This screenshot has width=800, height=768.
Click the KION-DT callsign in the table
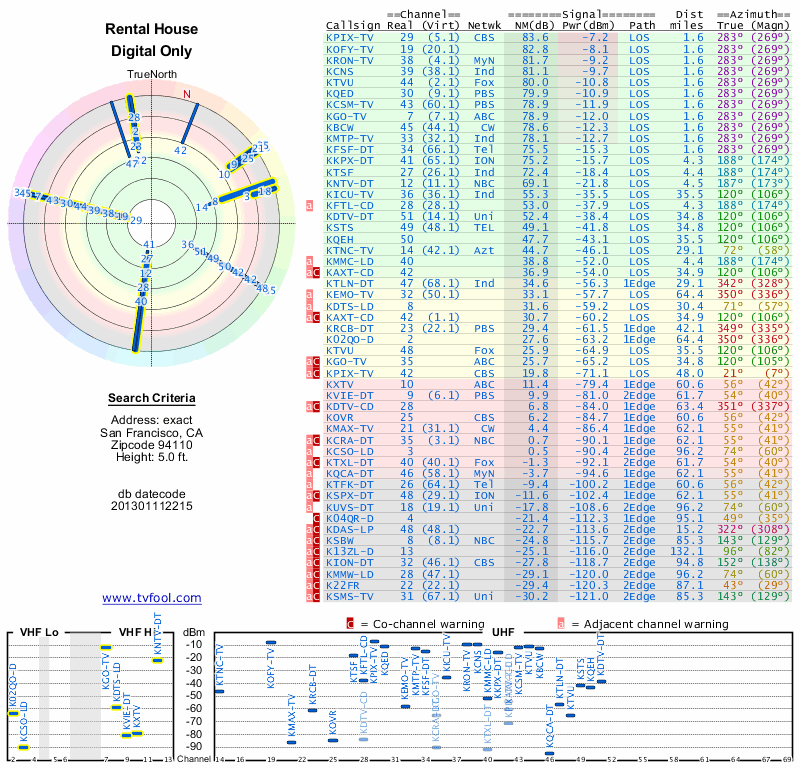click(x=349, y=563)
